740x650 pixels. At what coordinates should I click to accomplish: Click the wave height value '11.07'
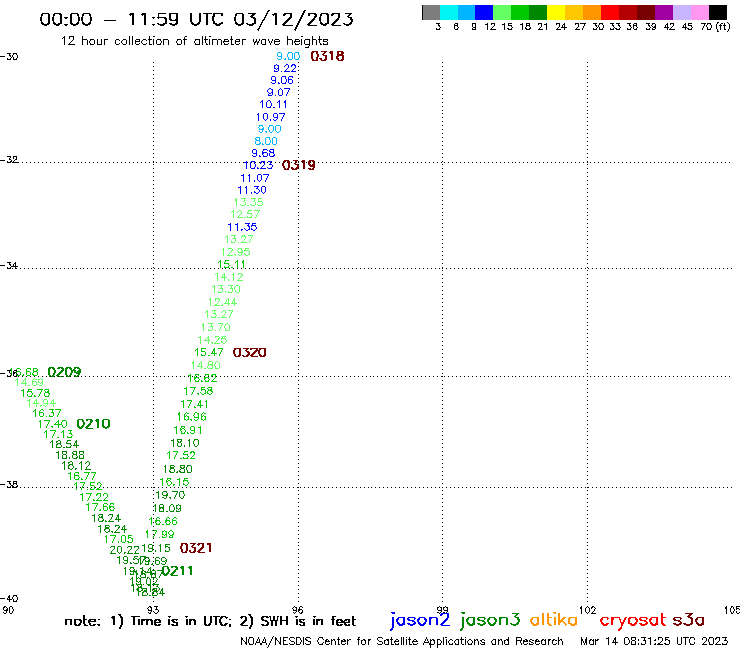click(255, 178)
